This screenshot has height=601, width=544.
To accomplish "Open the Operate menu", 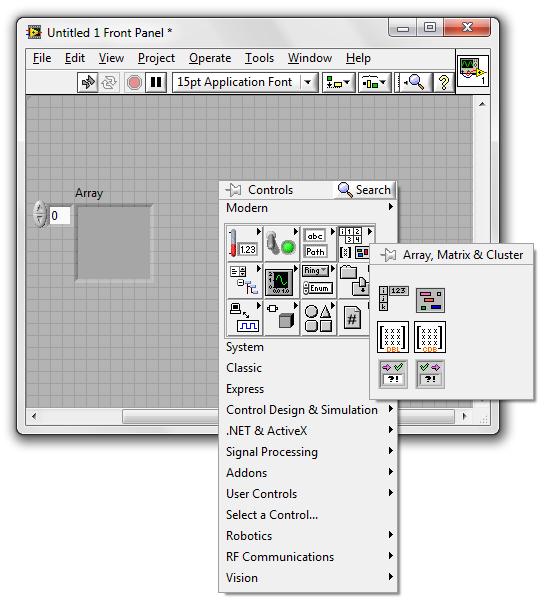I will pyautogui.click(x=210, y=58).
